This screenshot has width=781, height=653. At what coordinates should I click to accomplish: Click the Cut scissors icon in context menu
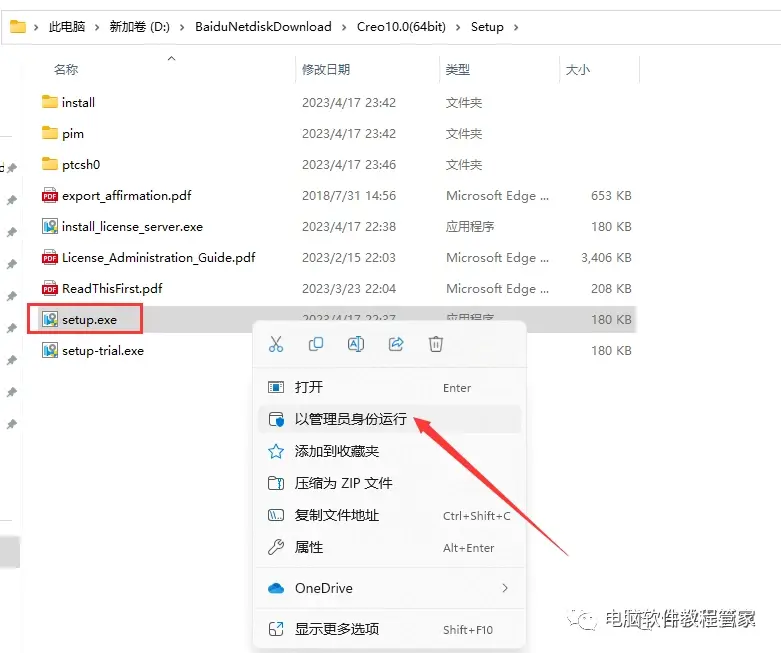(276, 344)
